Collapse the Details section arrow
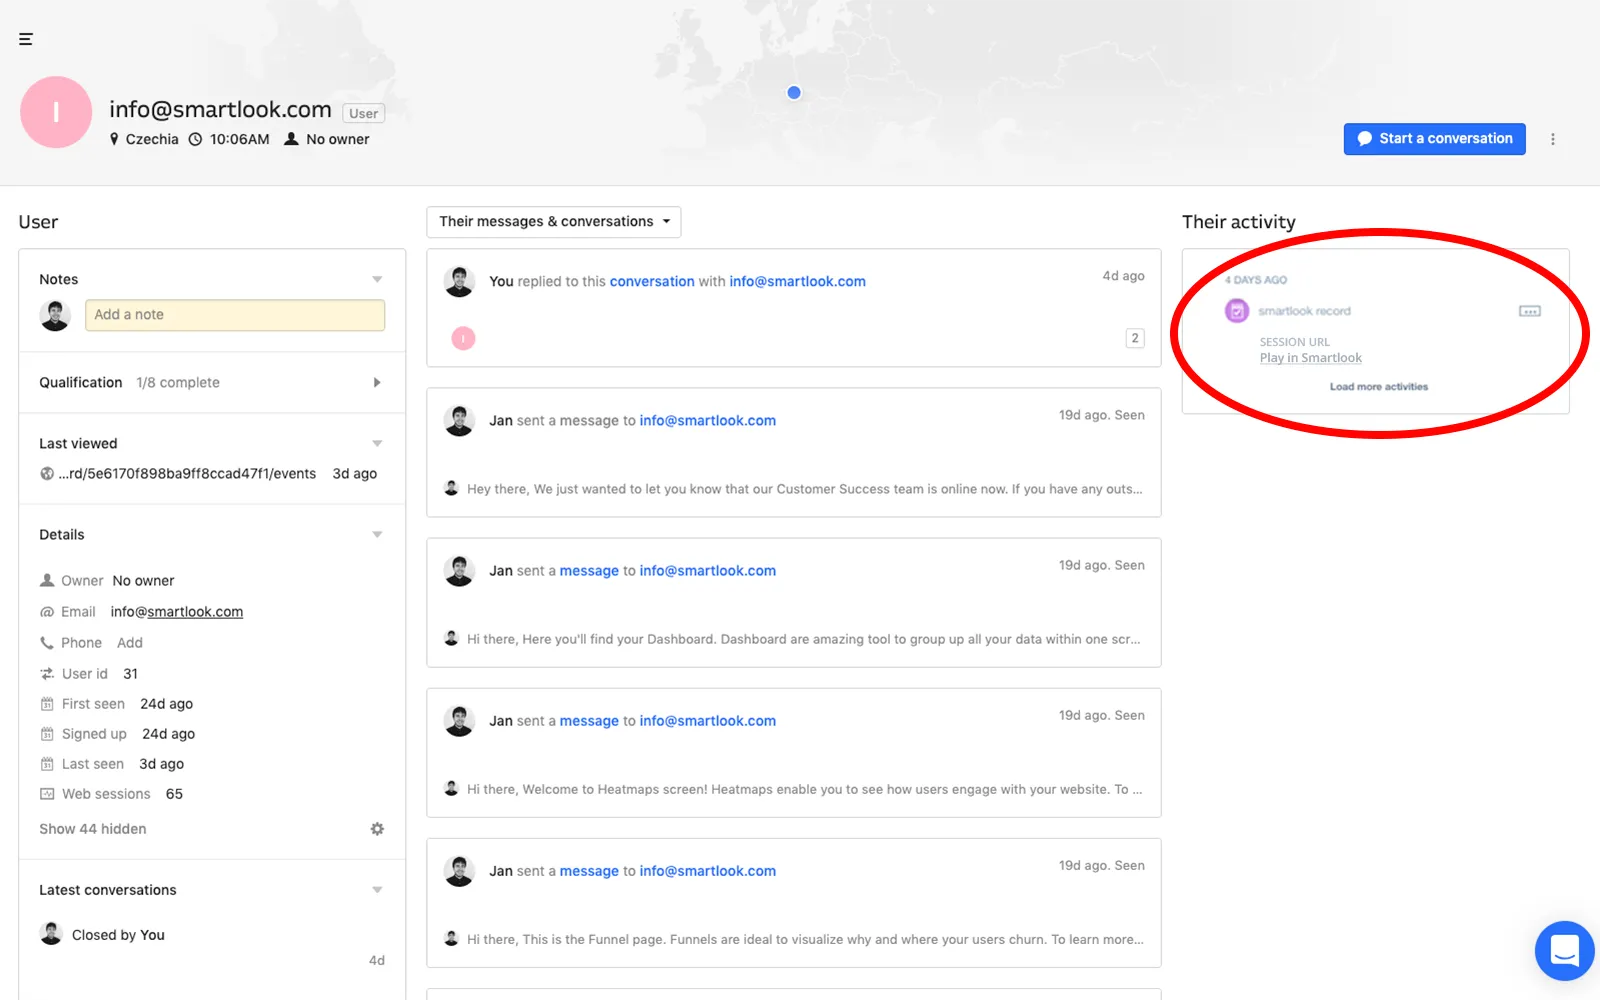Image resolution: width=1600 pixels, height=1000 pixels. (x=377, y=535)
